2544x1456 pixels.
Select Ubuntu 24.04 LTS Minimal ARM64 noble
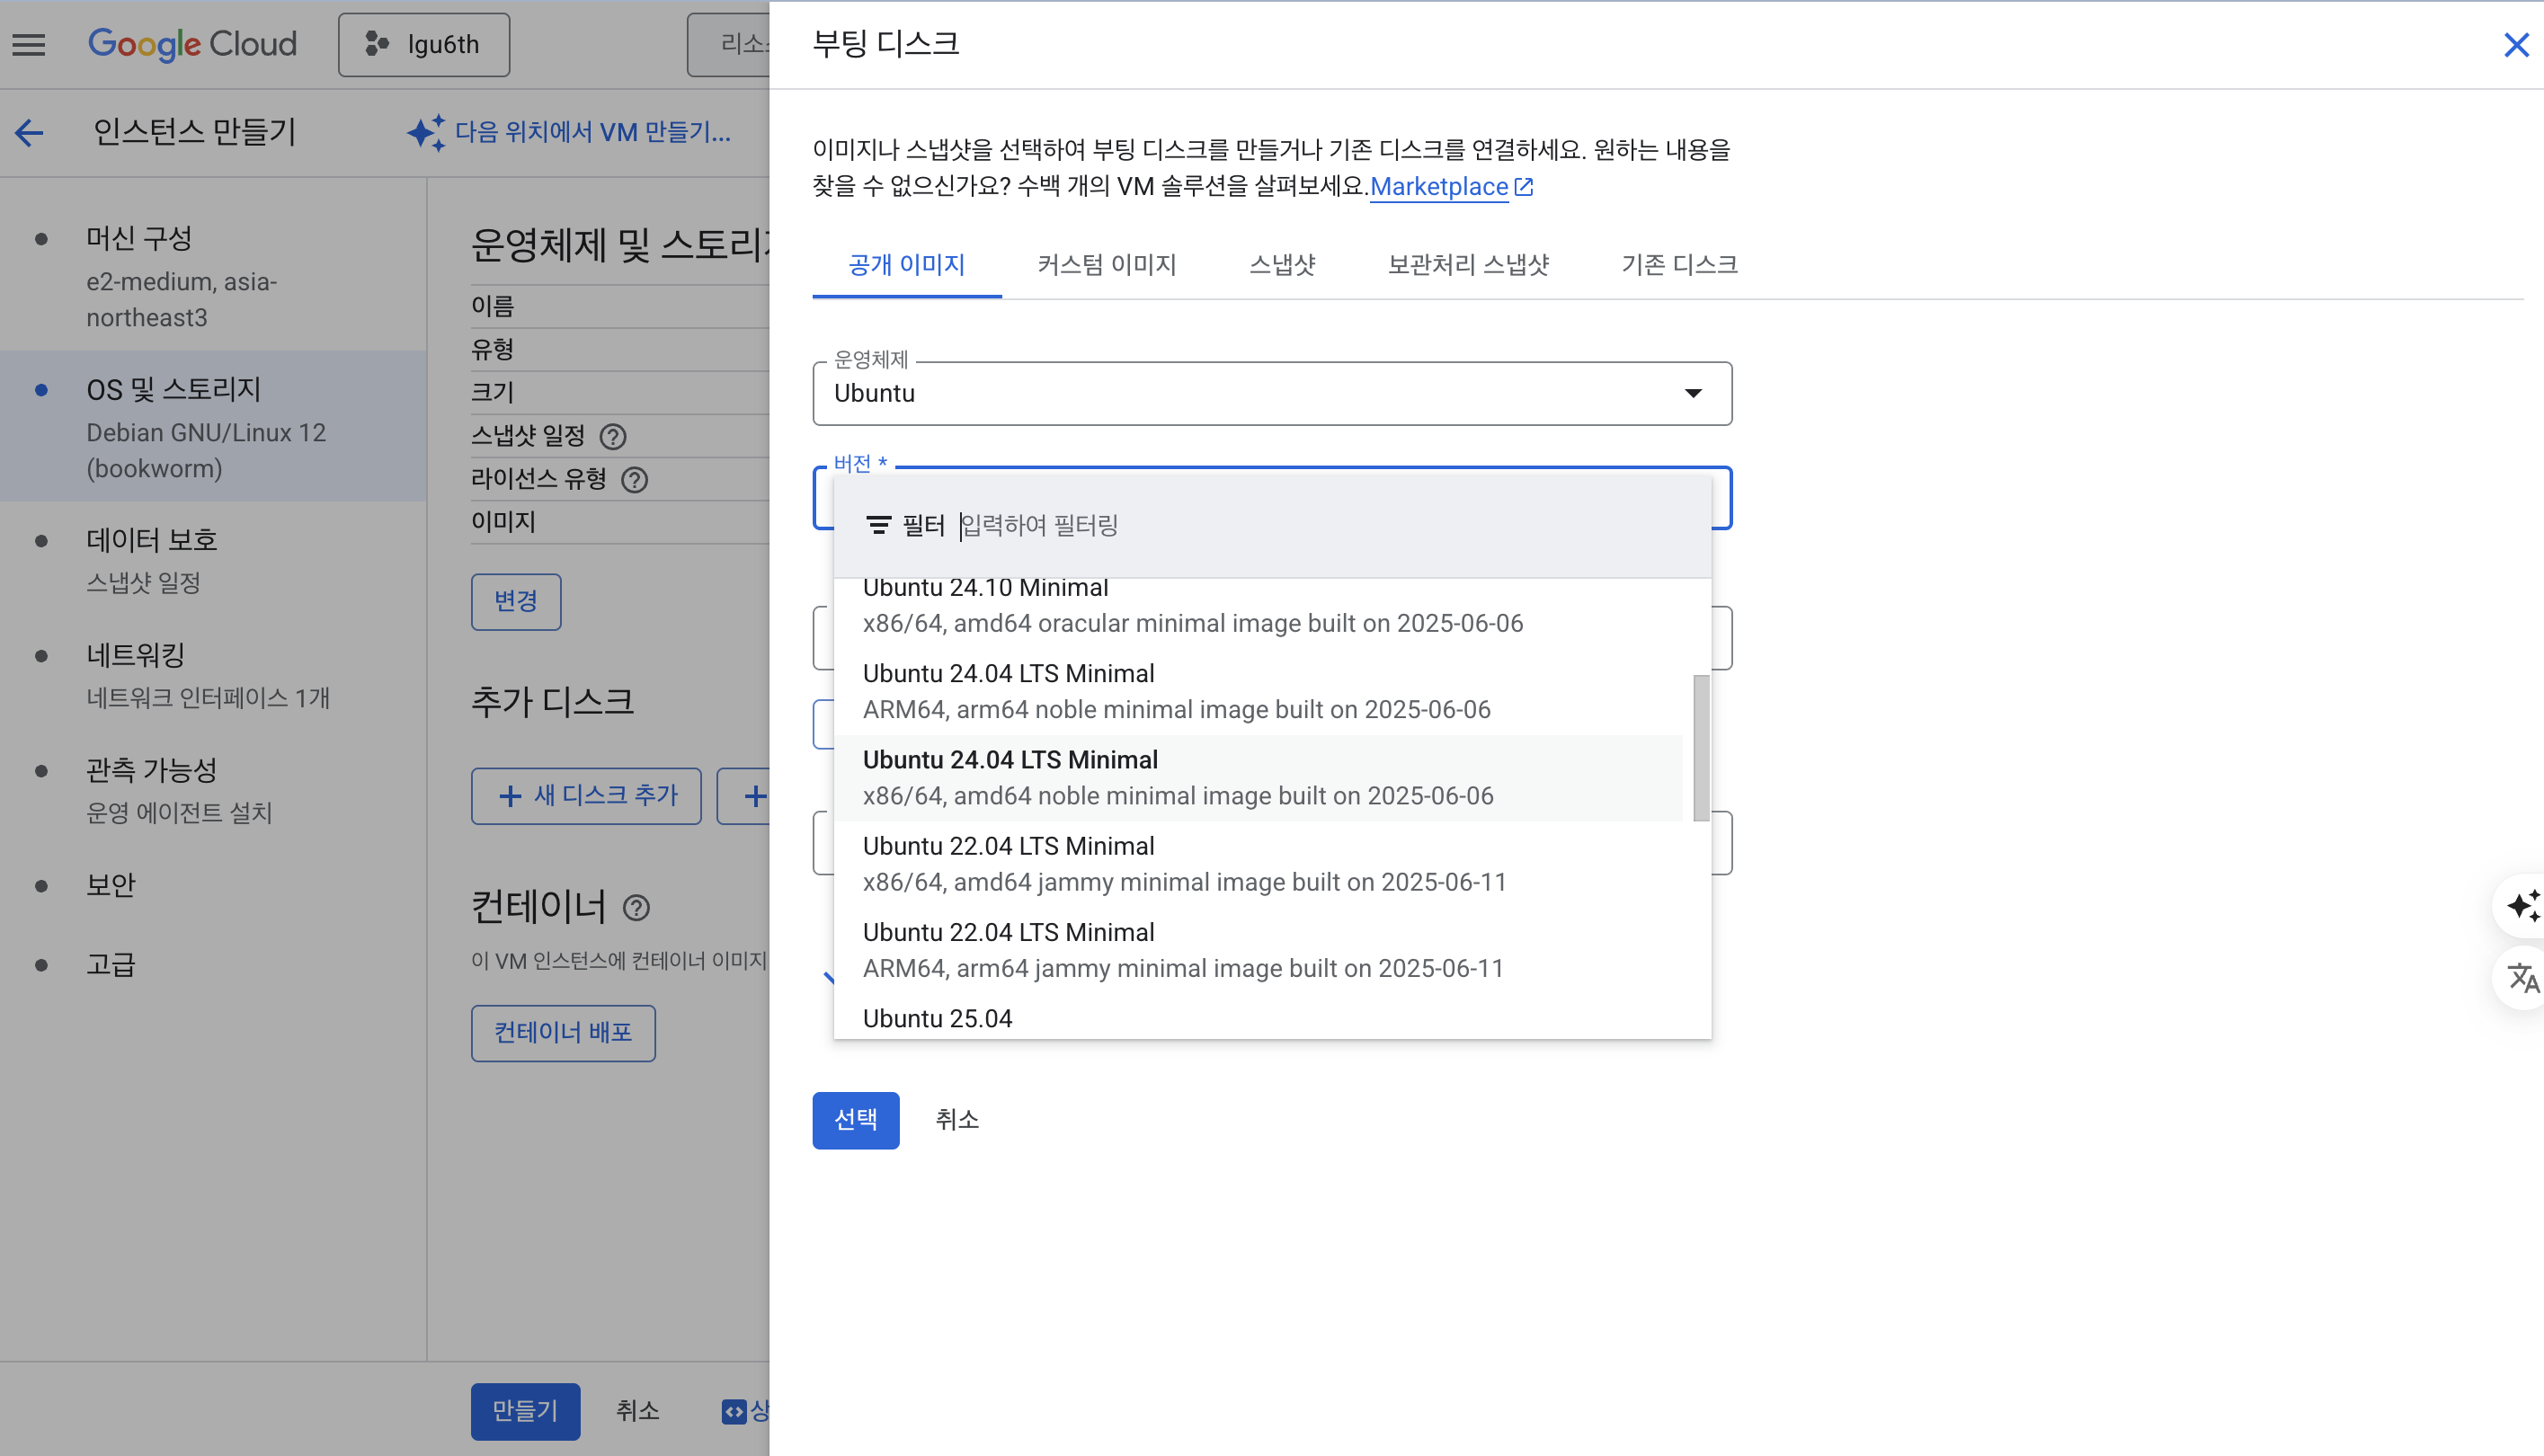click(1258, 691)
